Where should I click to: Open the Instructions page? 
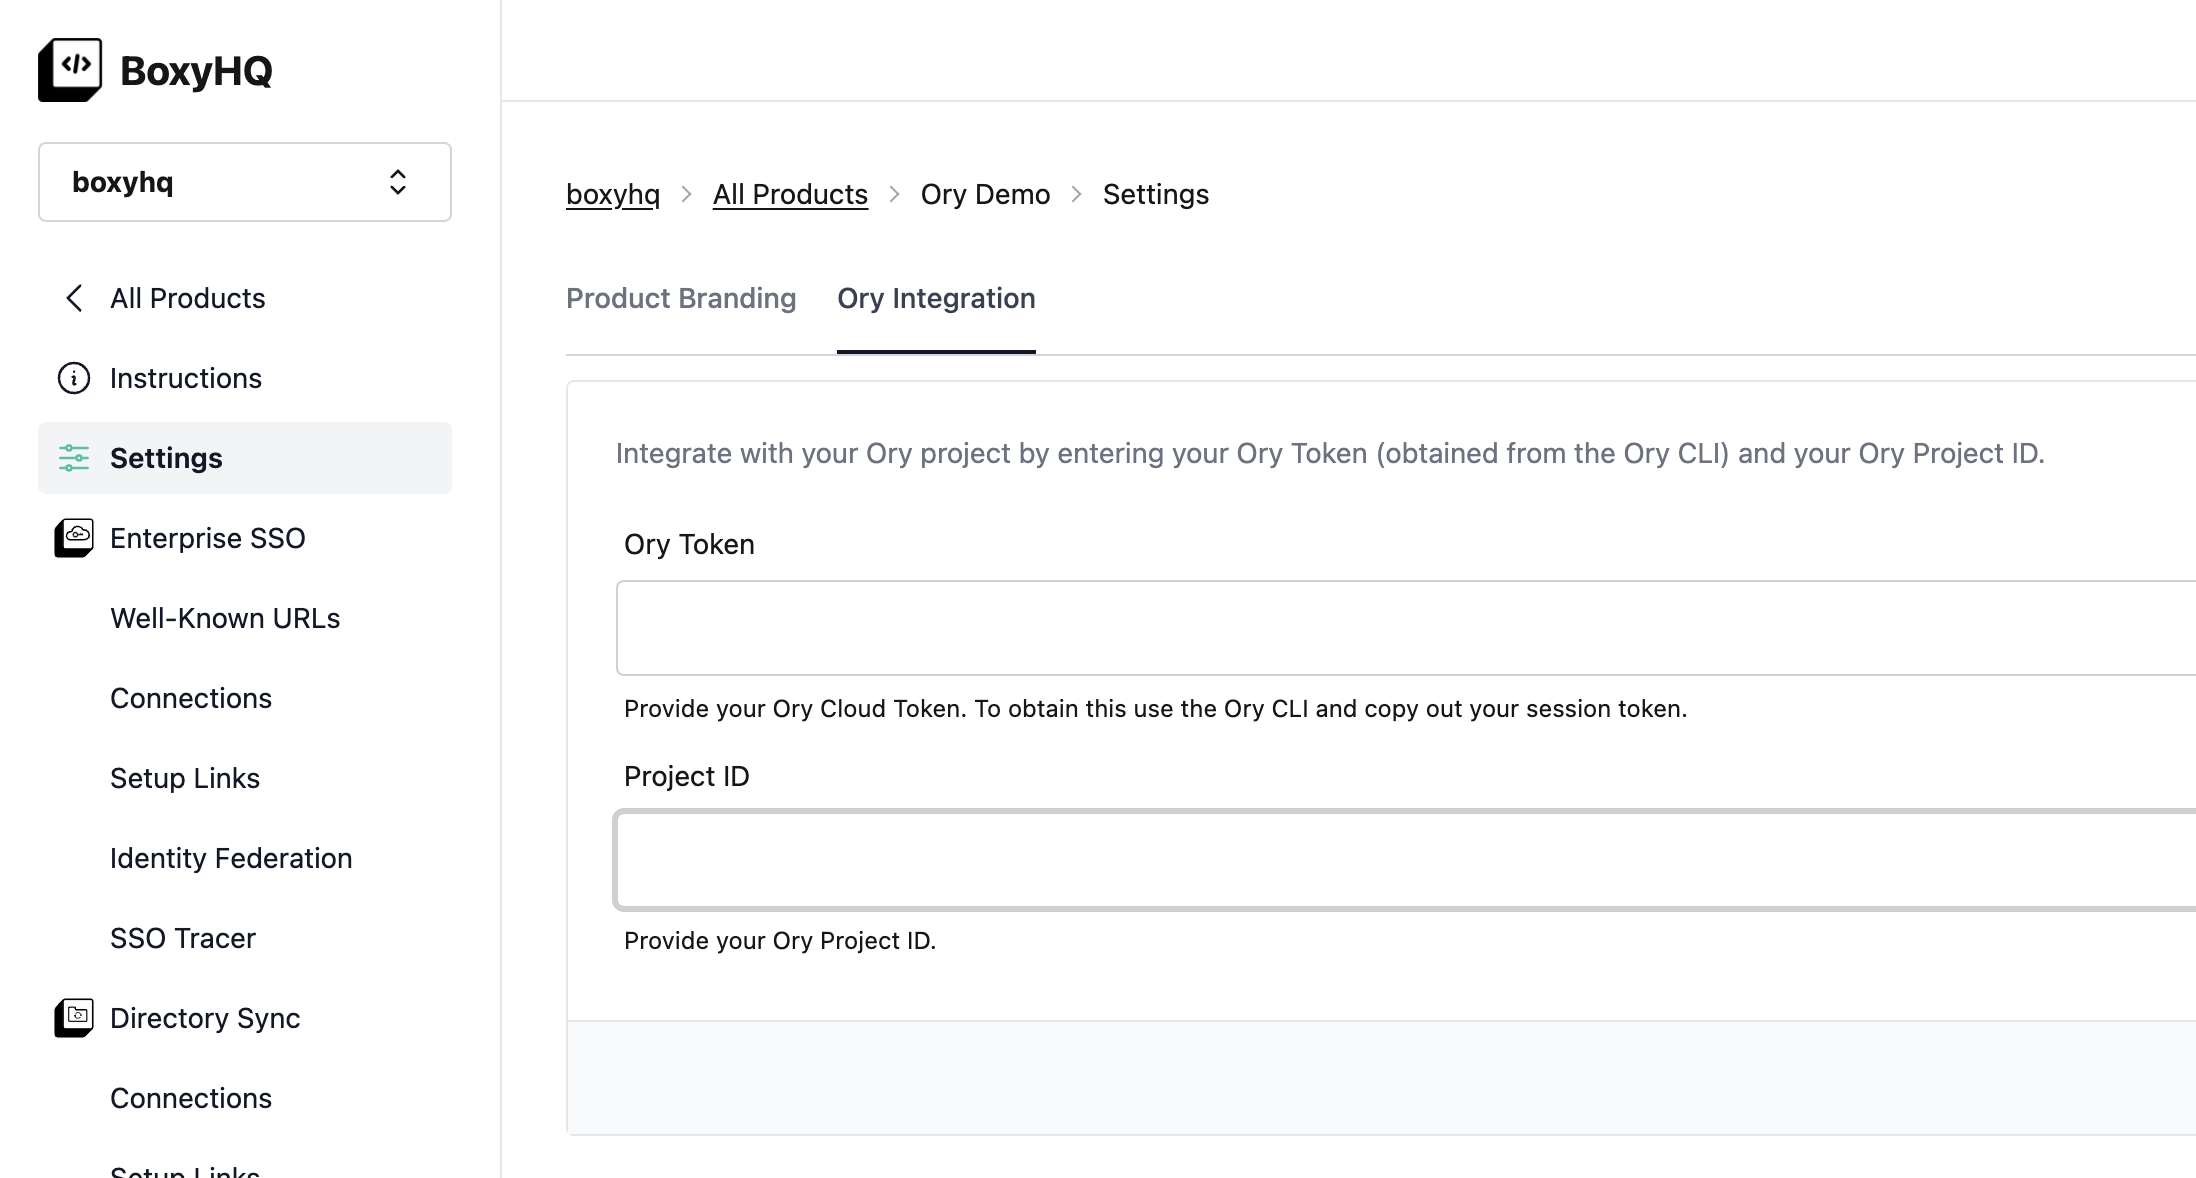[x=186, y=378]
